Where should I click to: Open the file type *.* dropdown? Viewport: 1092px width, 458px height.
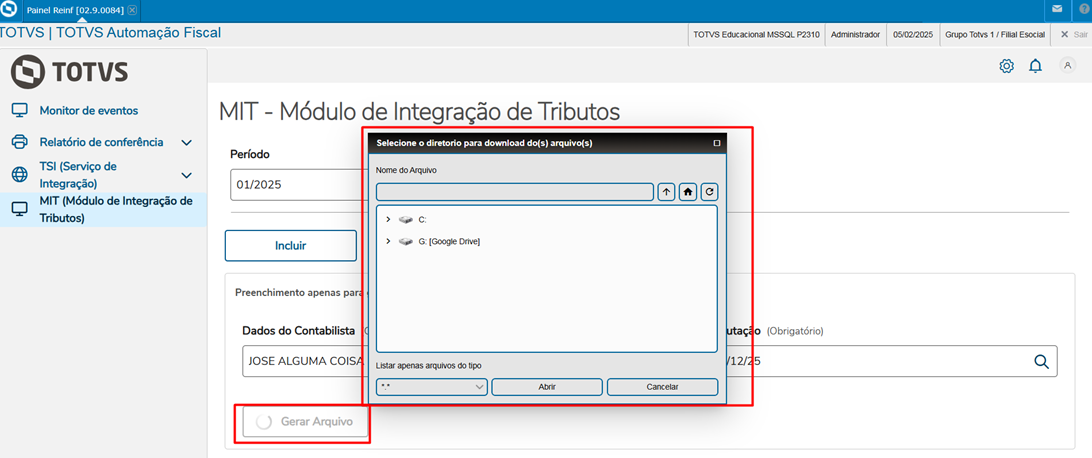click(432, 387)
